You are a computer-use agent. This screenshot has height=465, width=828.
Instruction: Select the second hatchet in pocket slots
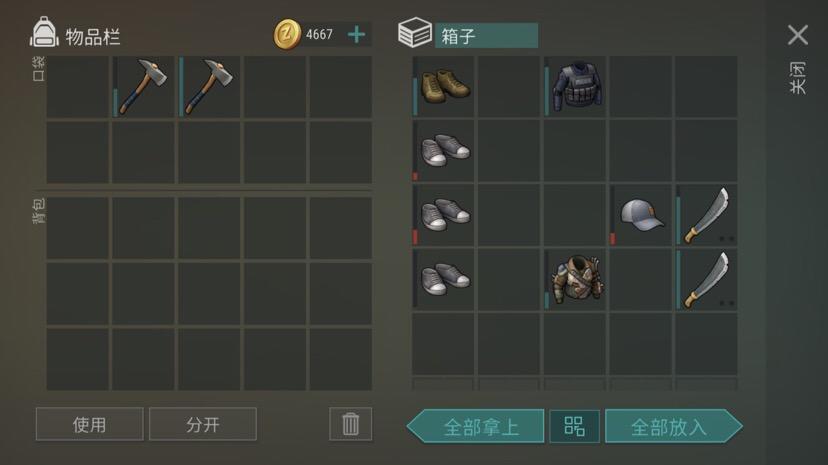[x=209, y=87]
